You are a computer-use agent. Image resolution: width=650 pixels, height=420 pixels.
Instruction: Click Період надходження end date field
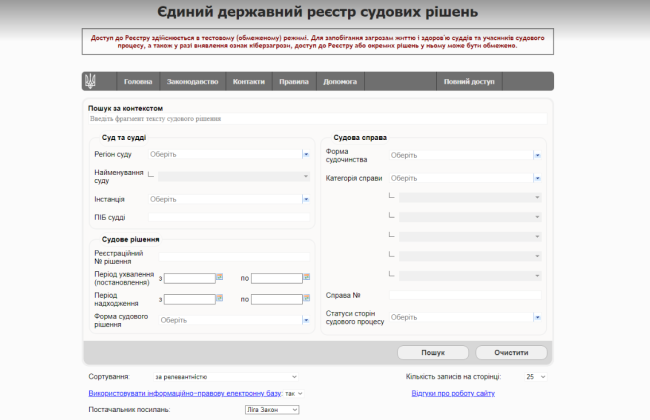tap(277, 299)
